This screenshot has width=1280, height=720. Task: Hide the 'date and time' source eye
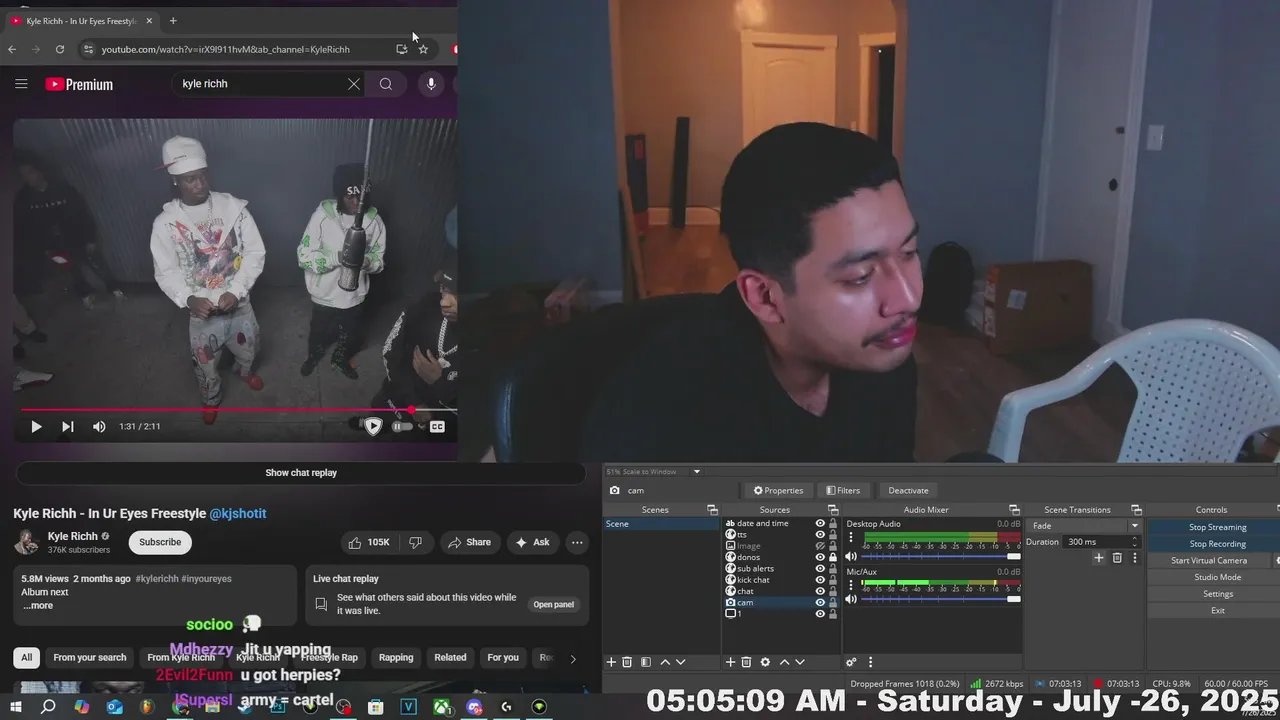(x=820, y=523)
